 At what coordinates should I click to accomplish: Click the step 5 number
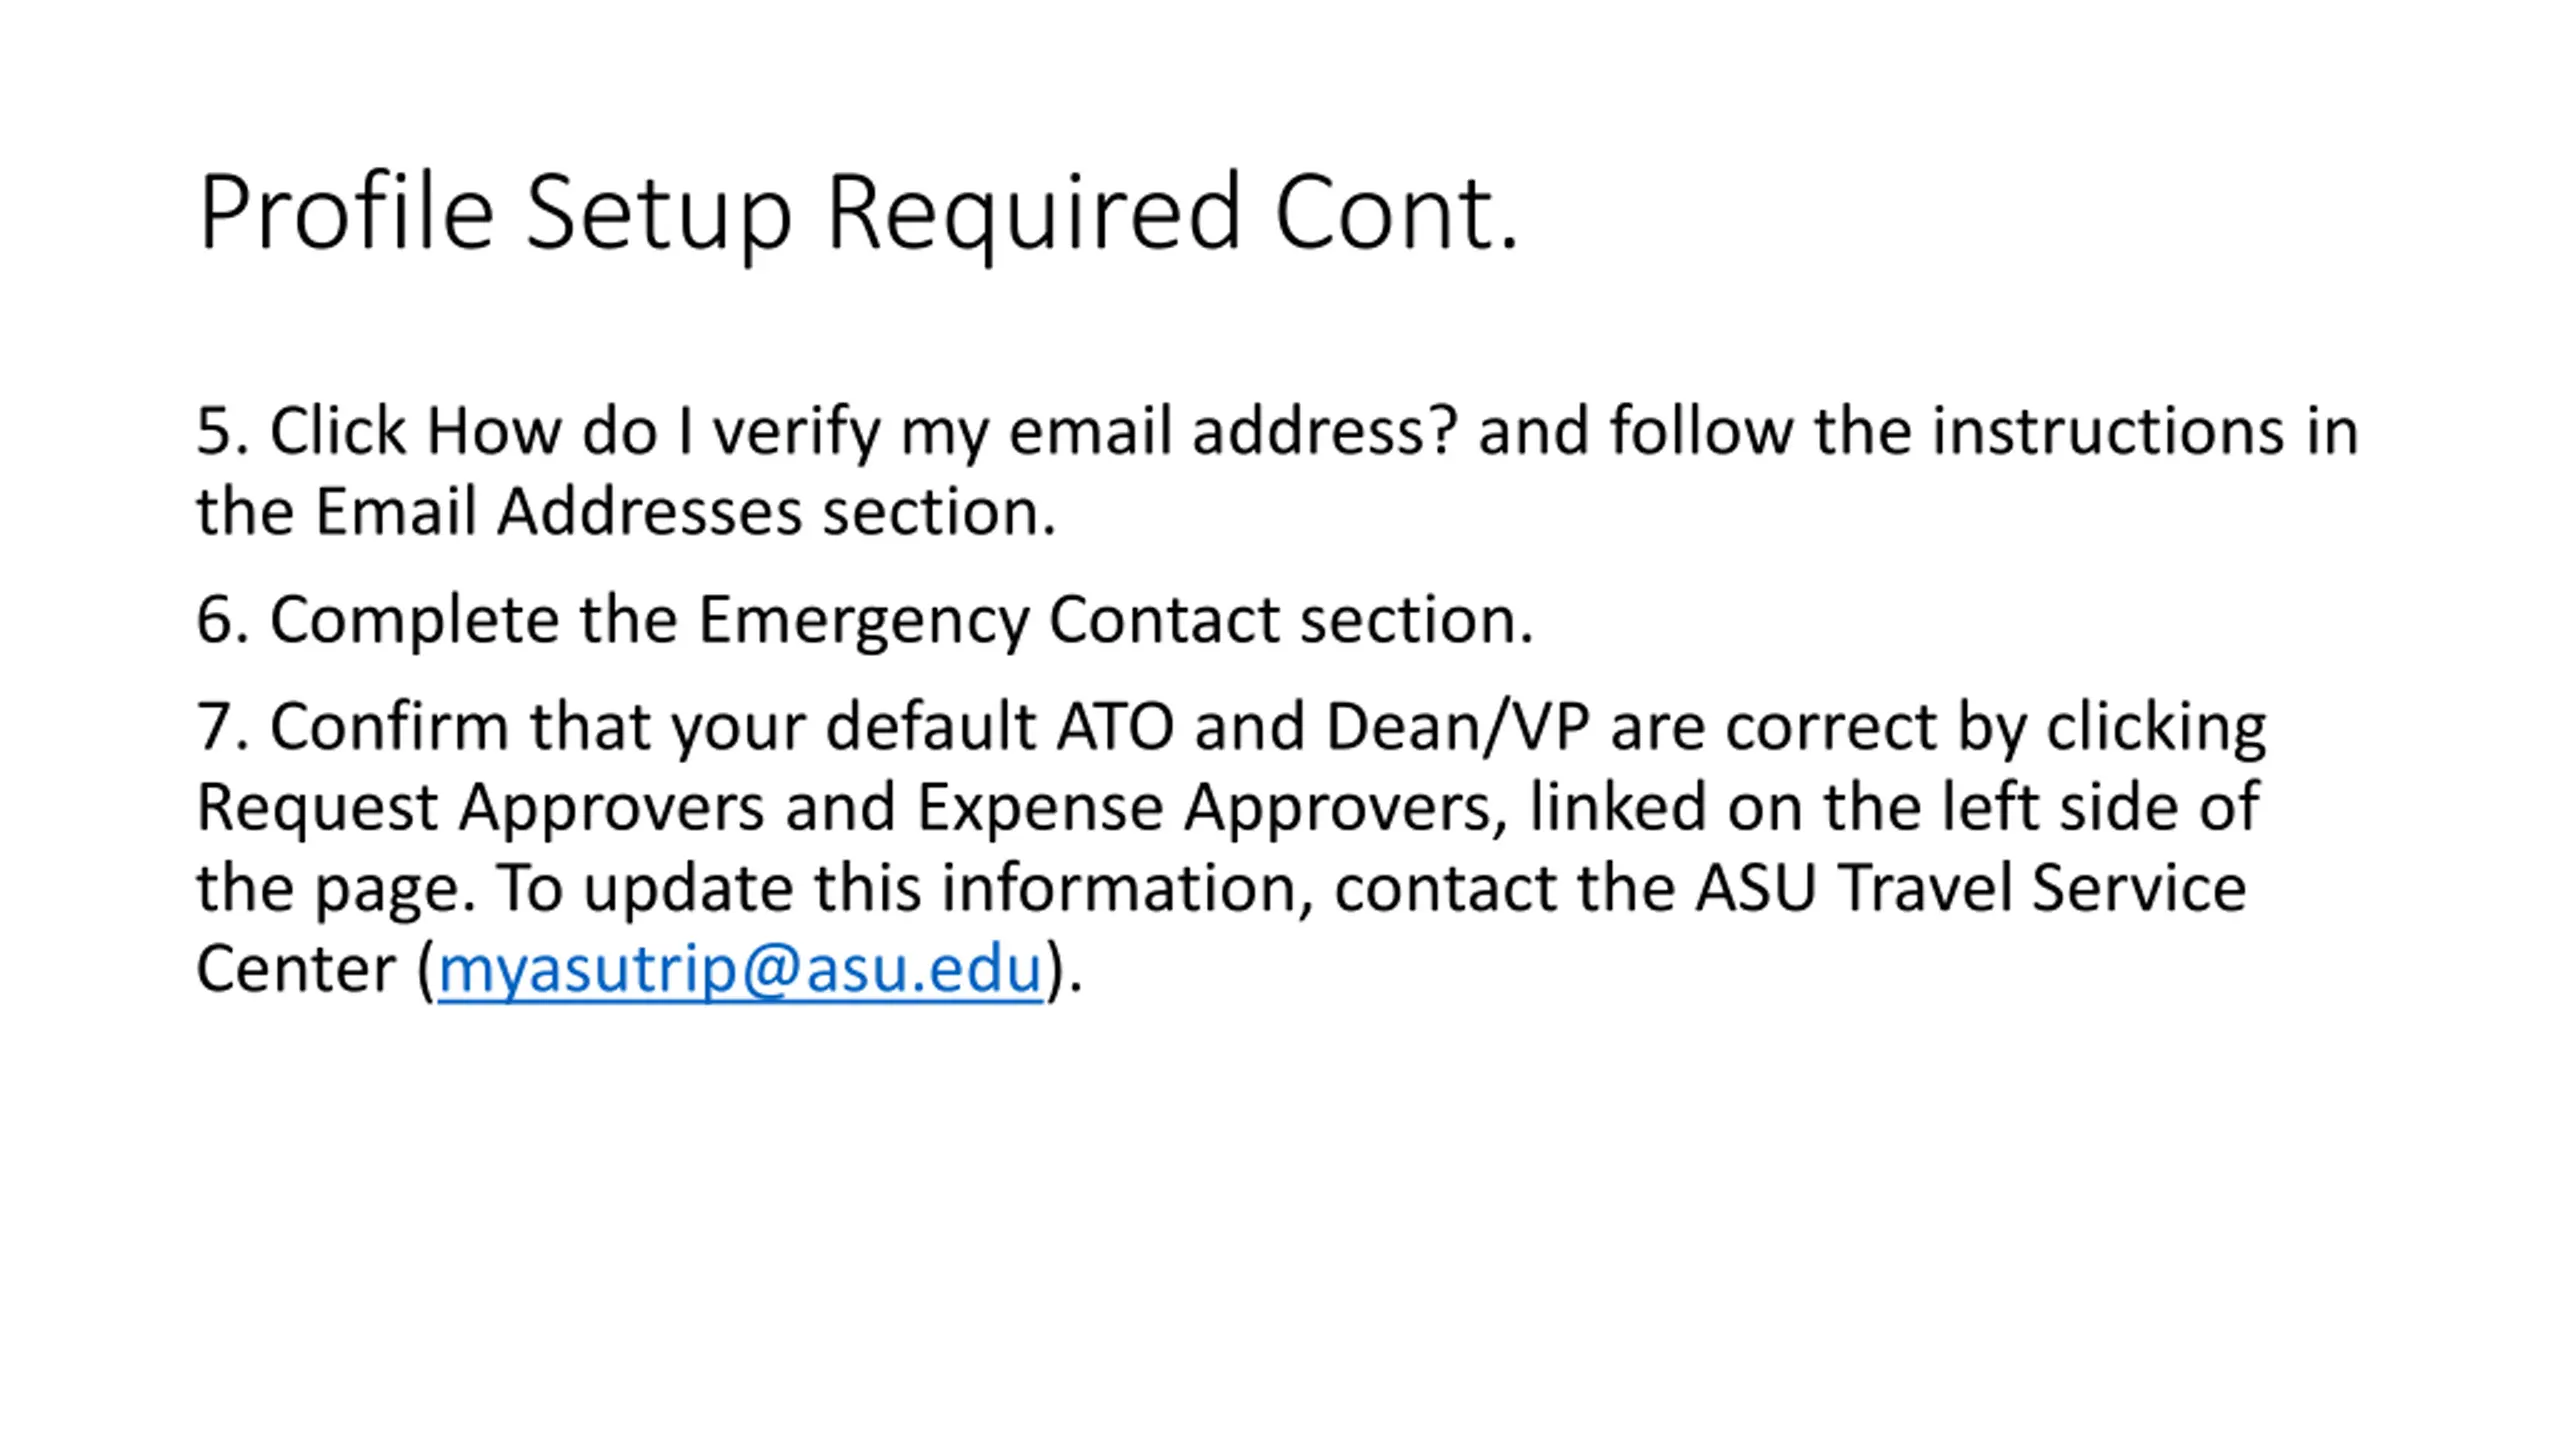point(222,432)
